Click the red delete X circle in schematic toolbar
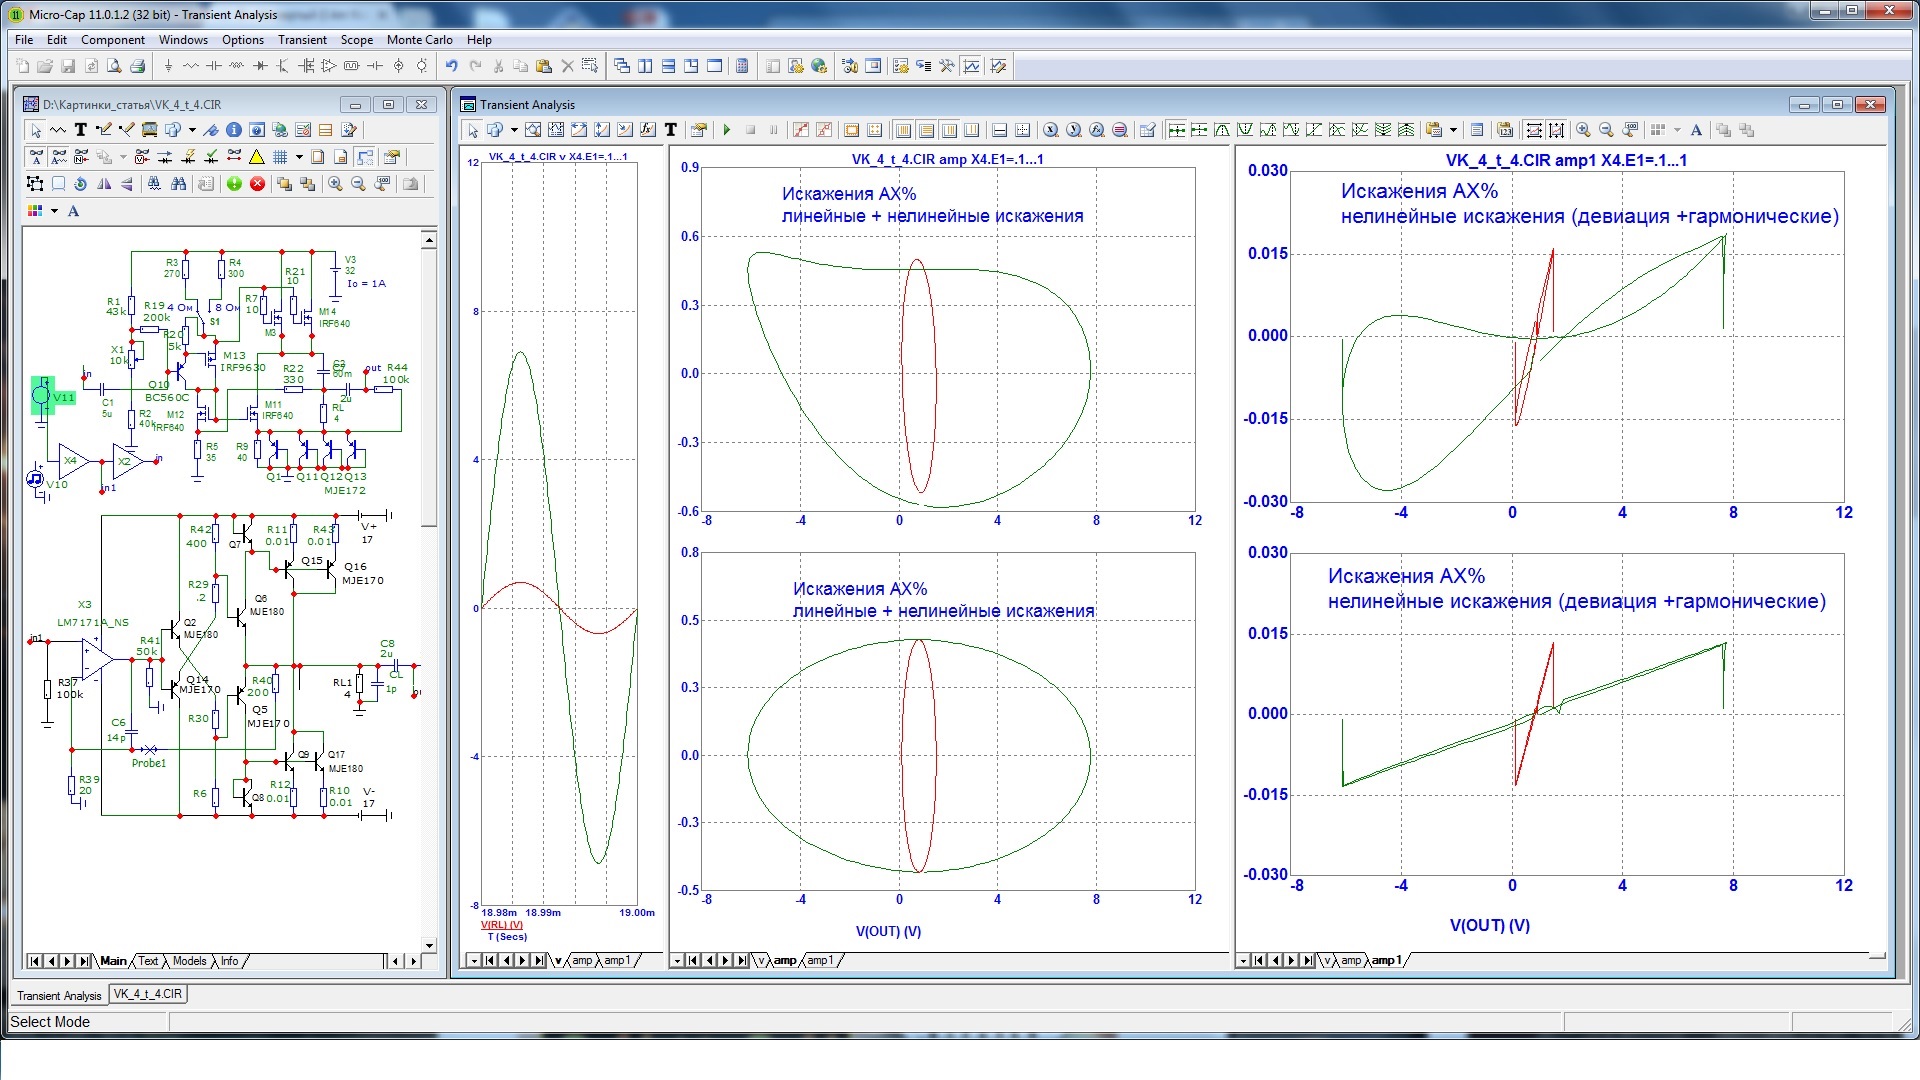Viewport: 1920px width, 1080px height. (257, 184)
